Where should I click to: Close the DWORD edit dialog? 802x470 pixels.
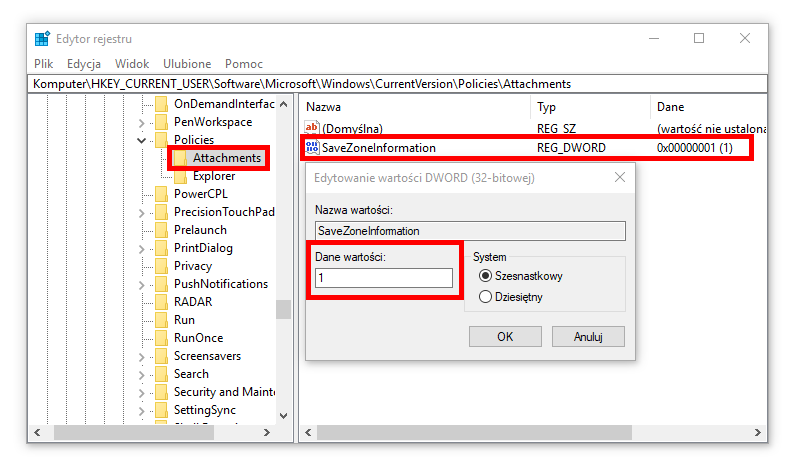coord(620,177)
